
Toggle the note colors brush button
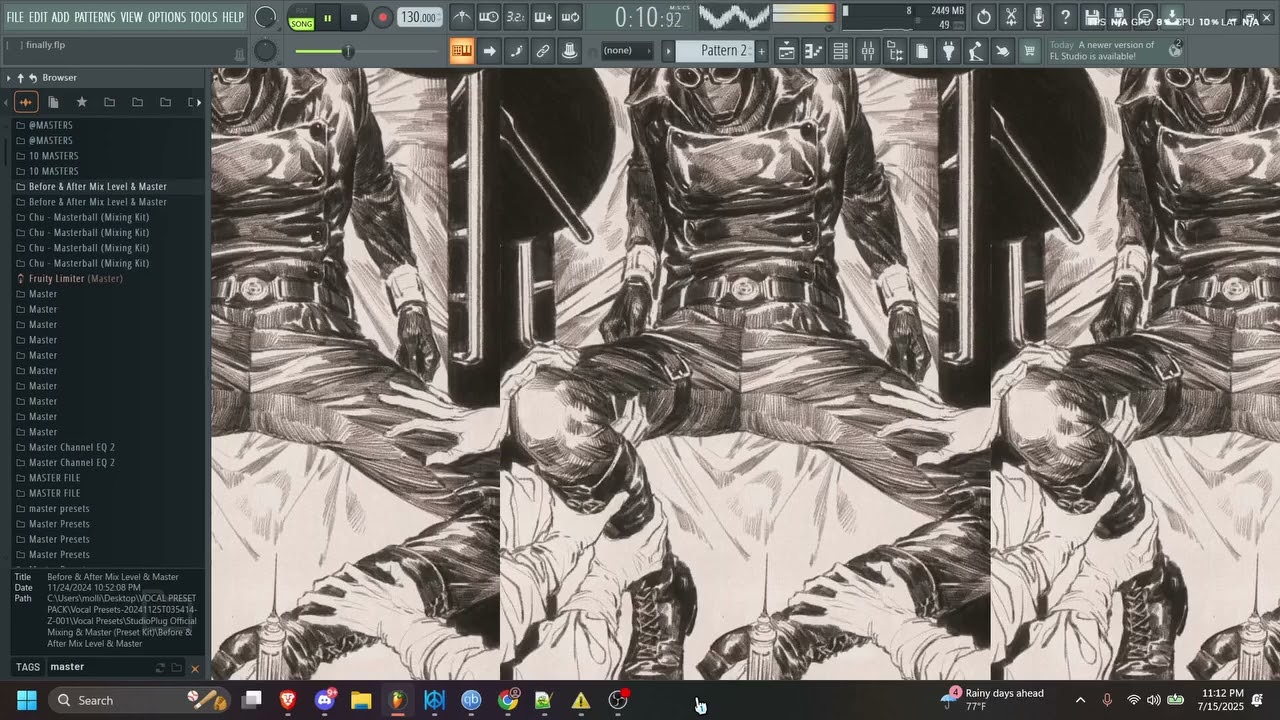tap(516, 51)
